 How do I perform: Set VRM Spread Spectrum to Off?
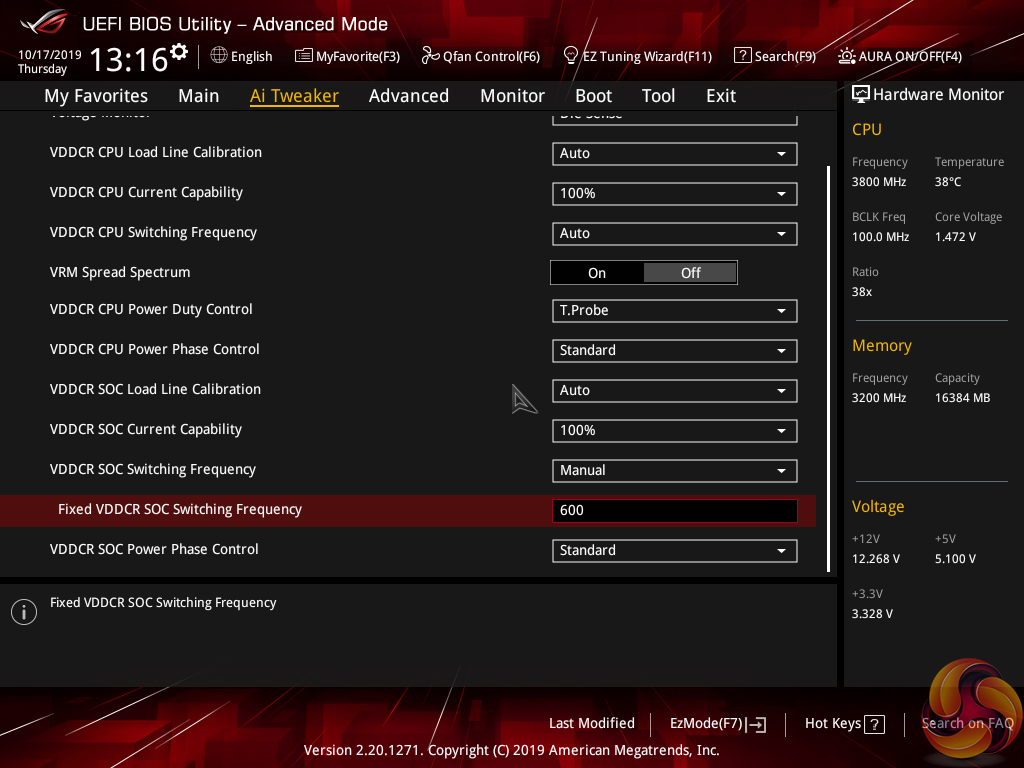690,273
